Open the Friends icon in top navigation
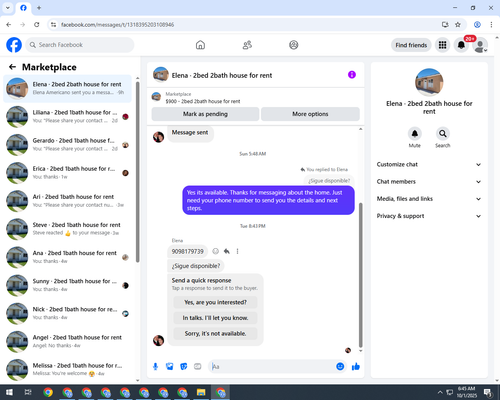This screenshot has height=400, width=500. (x=247, y=45)
